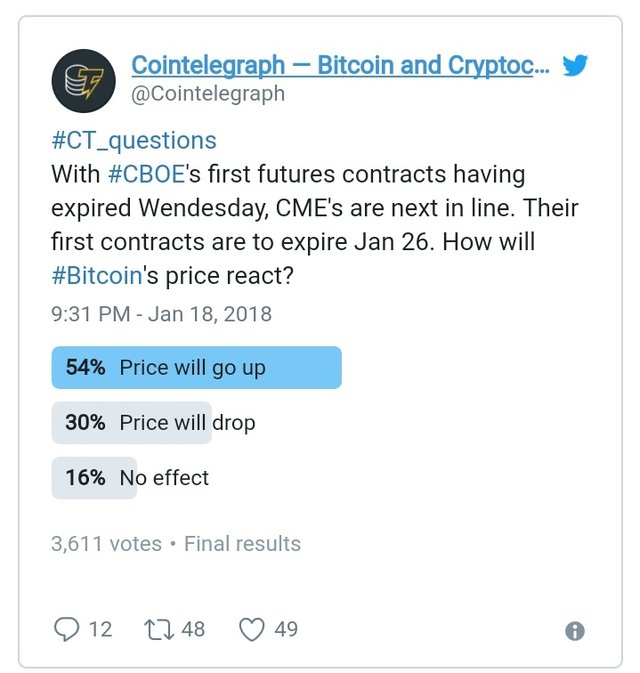Open the tweet info icon
This screenshot has width=640, height=673.
point(574,631)
